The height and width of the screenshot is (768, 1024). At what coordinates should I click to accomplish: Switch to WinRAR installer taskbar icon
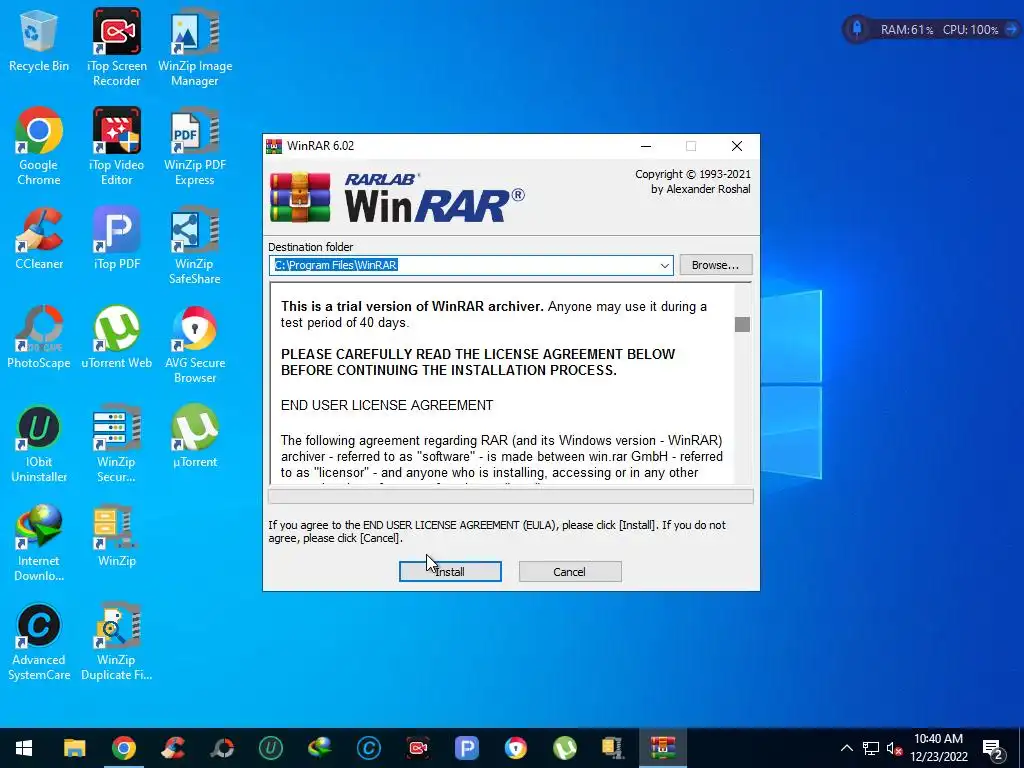(x=662, y=748)
